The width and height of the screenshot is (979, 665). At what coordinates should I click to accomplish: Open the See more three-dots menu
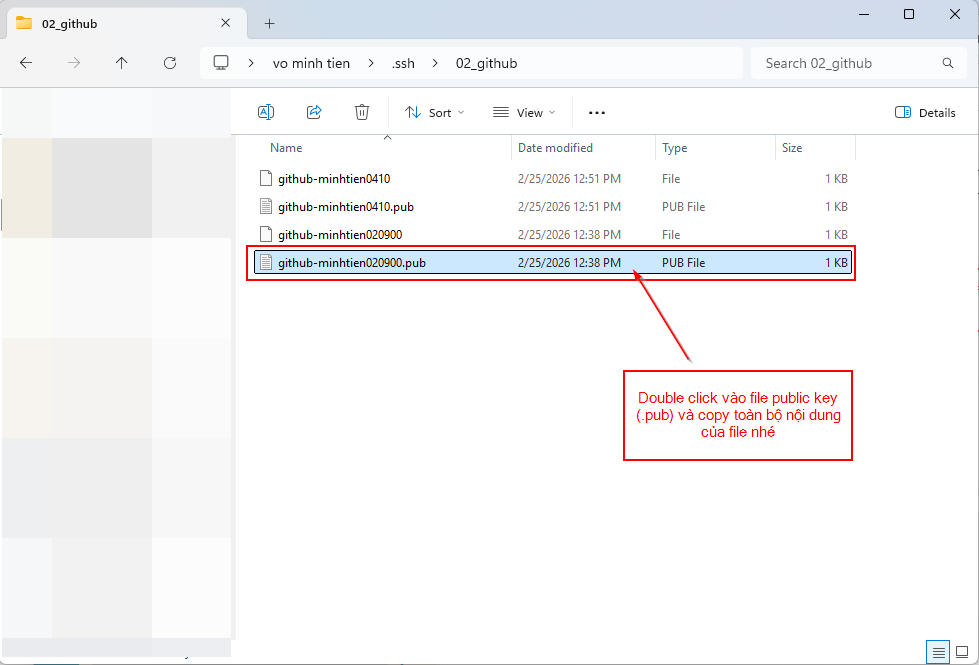597,113
